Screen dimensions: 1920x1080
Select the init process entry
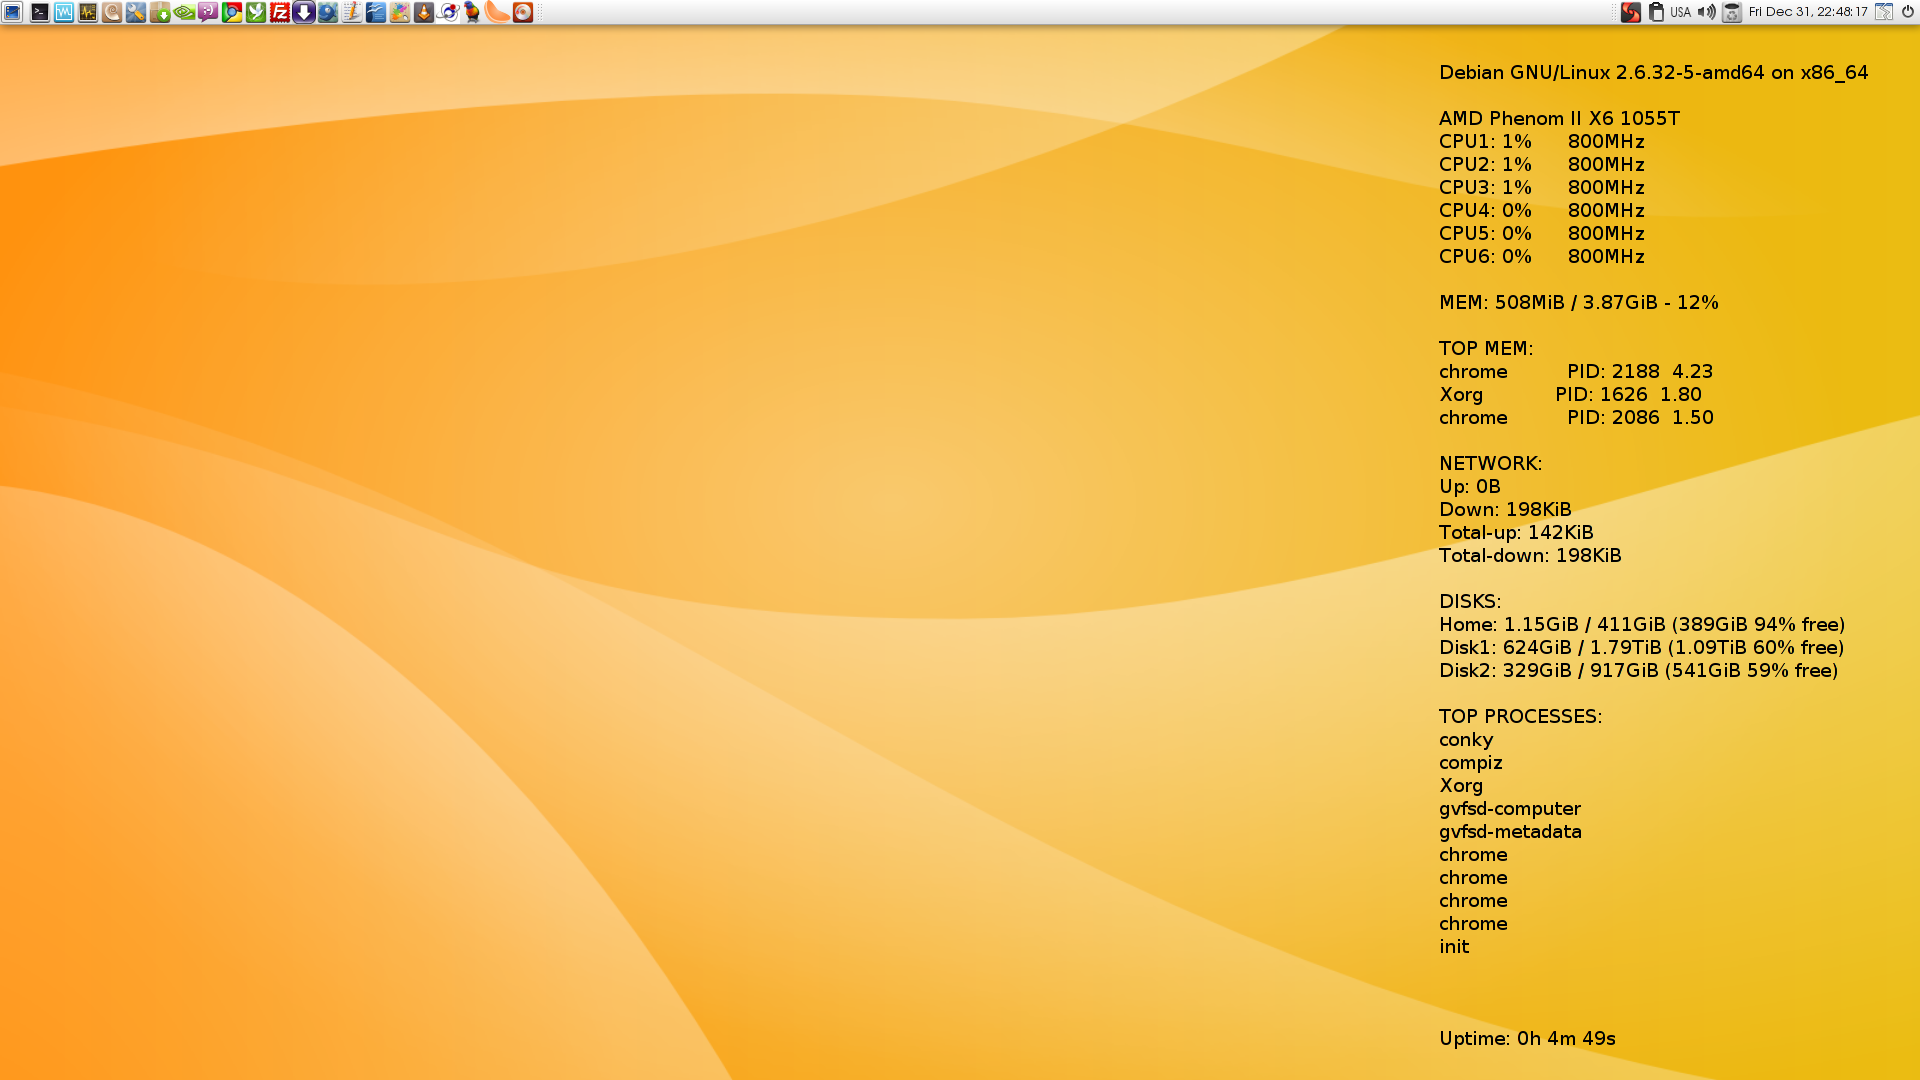click(x=1454, y=947)
